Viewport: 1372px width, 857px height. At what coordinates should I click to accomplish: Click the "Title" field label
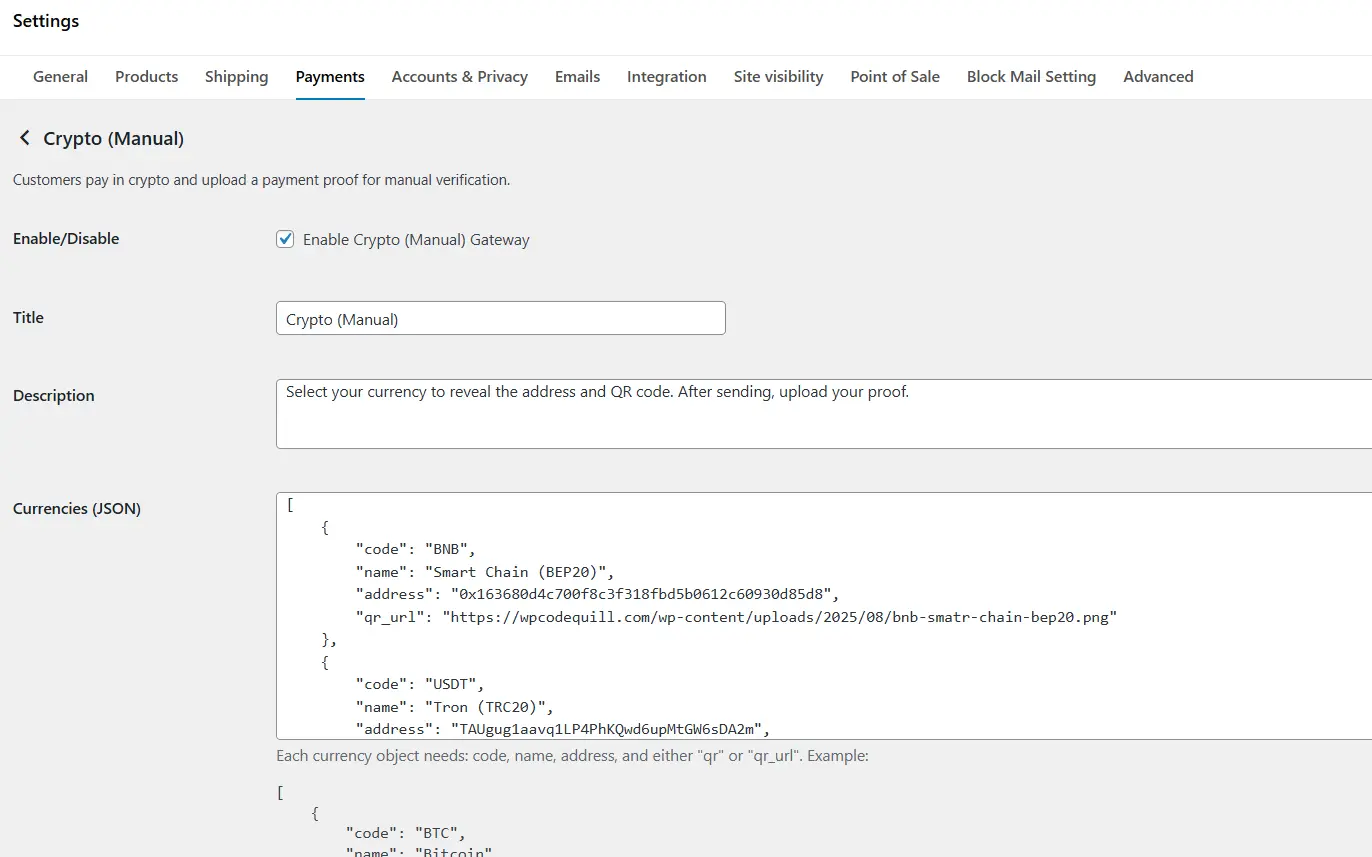28,317
